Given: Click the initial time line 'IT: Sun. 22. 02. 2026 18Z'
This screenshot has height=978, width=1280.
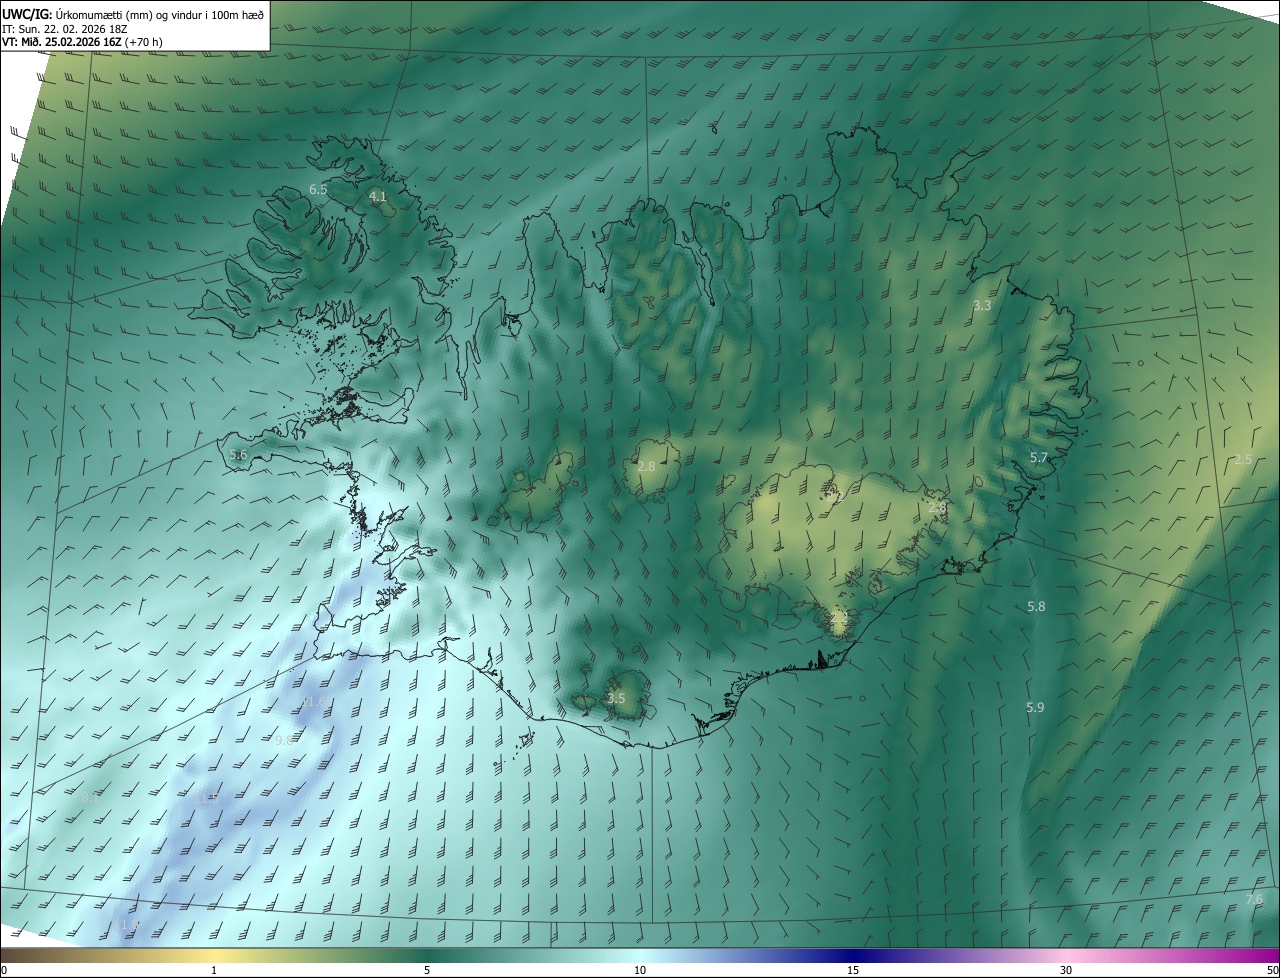Looking at the screenshot, I should (66, 29).
